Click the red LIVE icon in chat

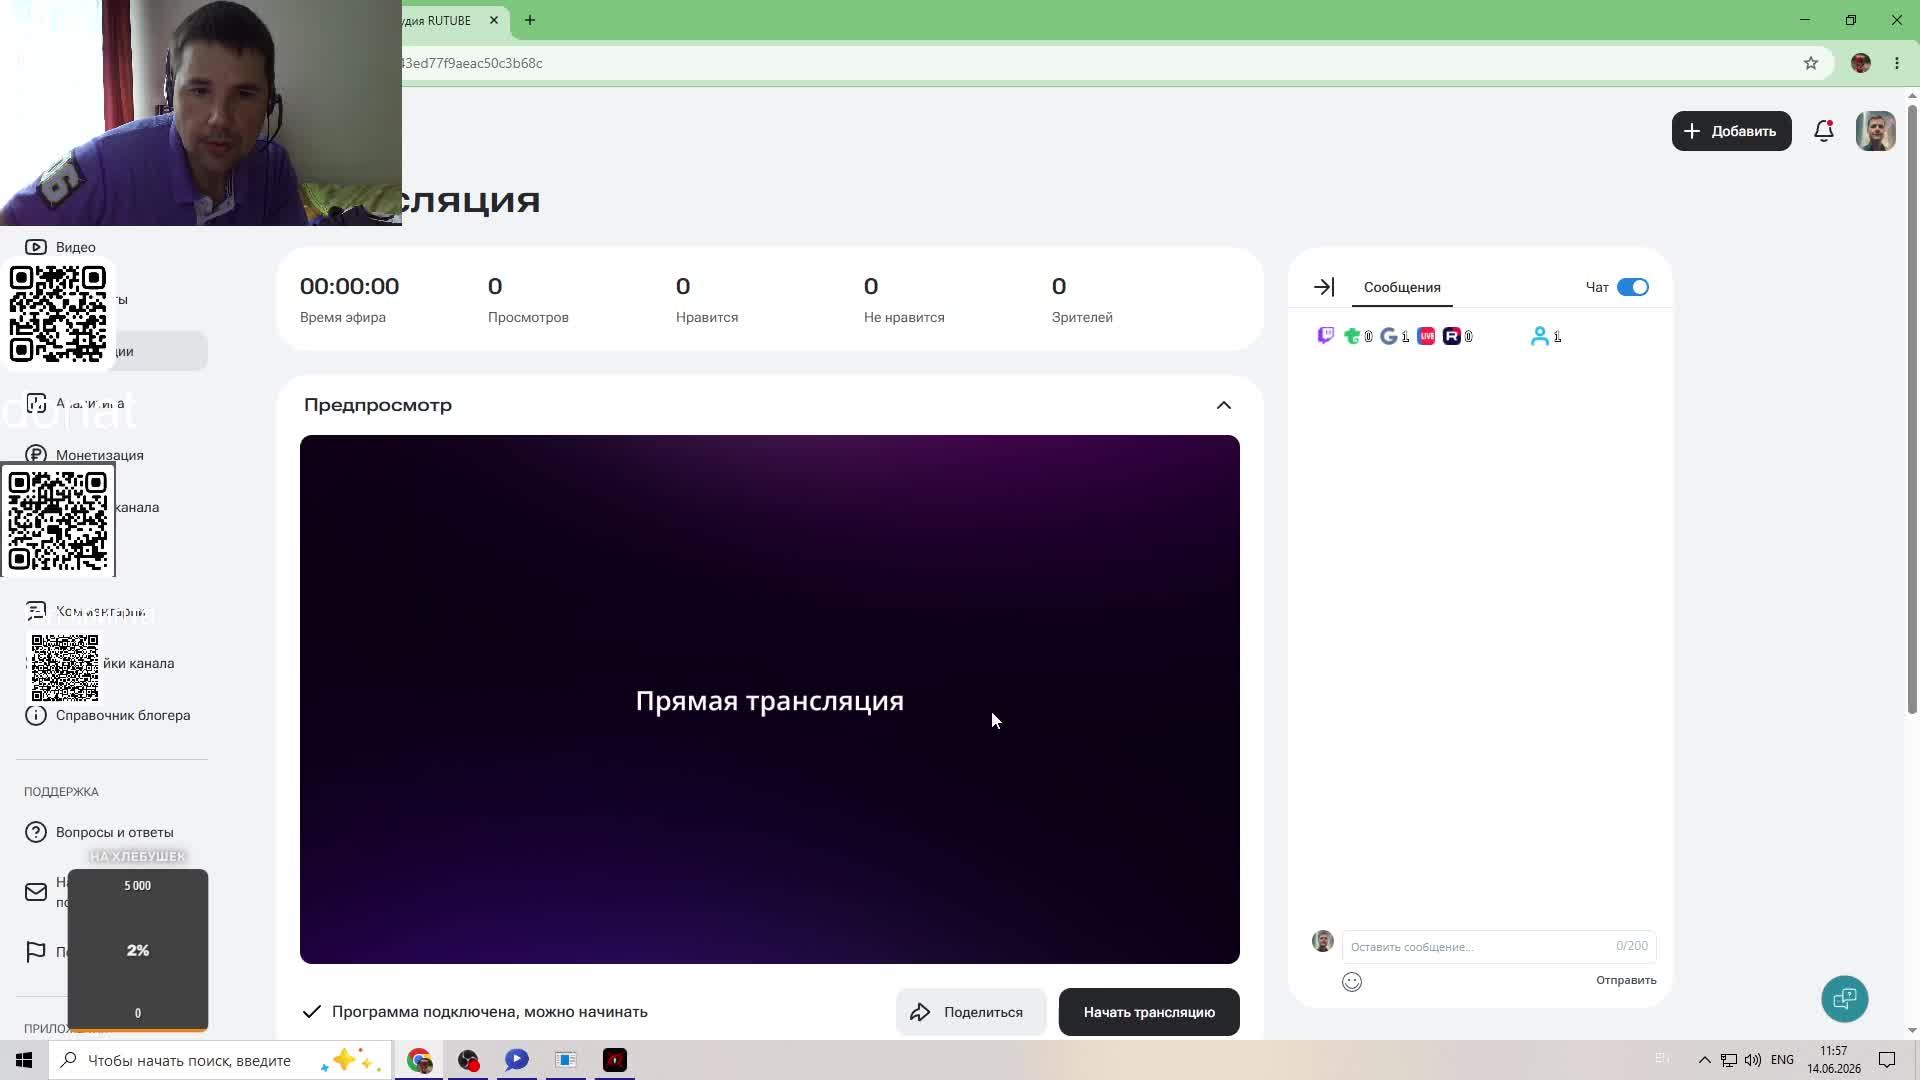coord(1426,336)
